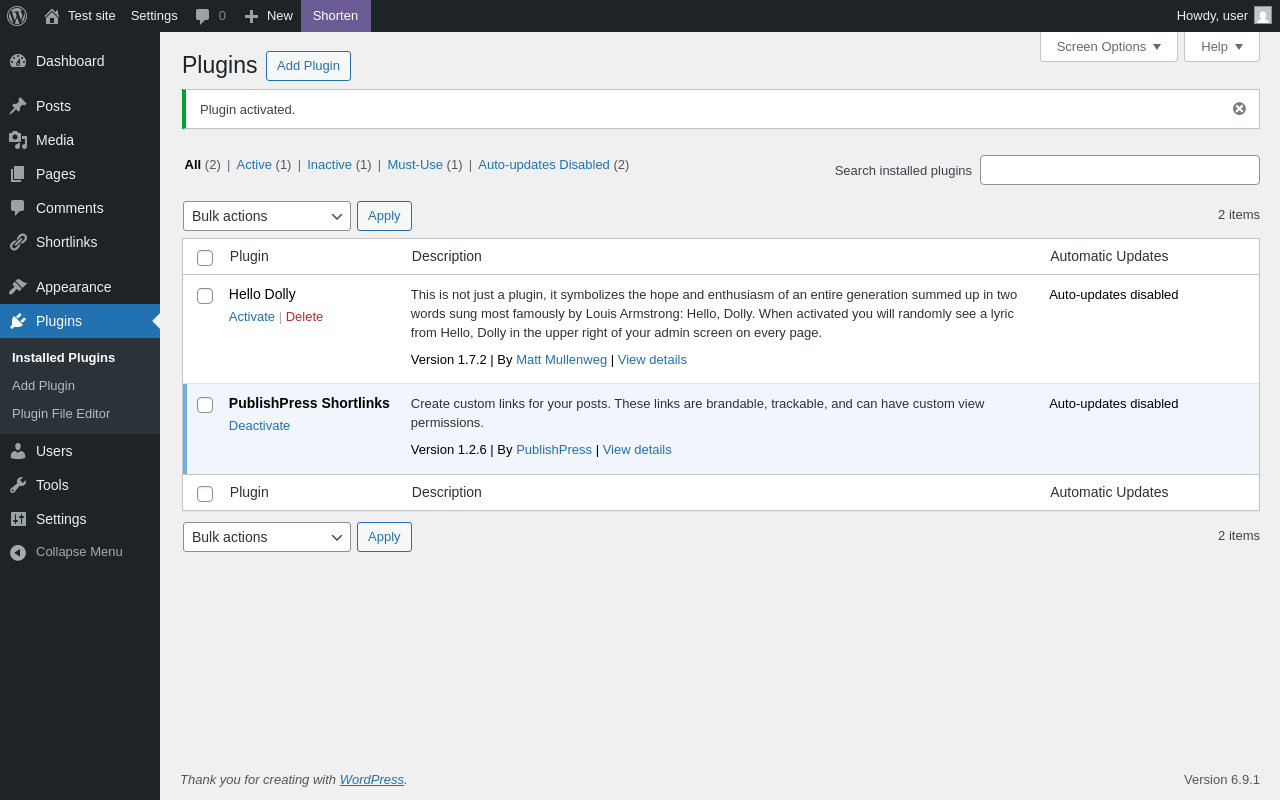Click Hello Dolly auto-updates disabled text

(1114, 295)
